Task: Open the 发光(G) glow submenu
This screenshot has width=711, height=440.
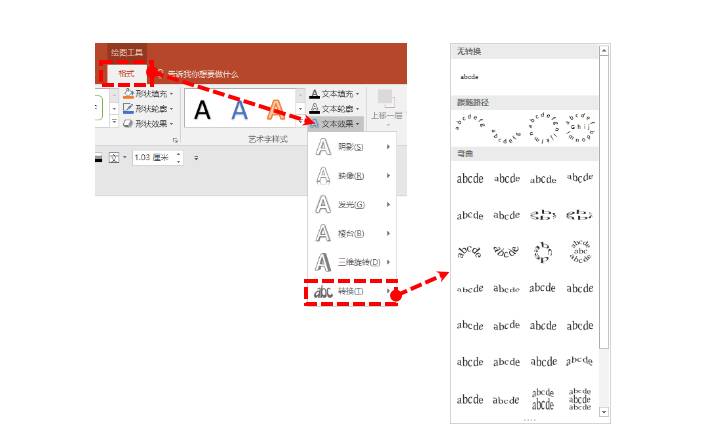Action: (352, 205)
